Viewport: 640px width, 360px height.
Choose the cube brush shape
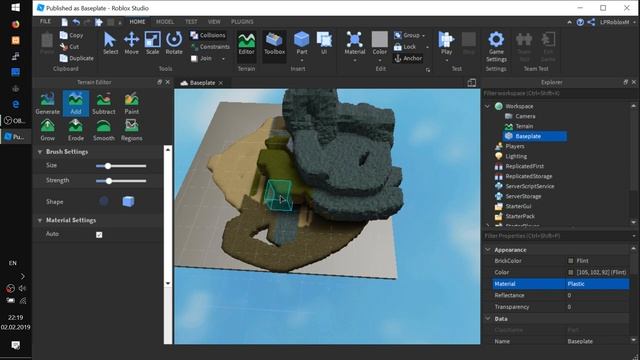point(128,201)
